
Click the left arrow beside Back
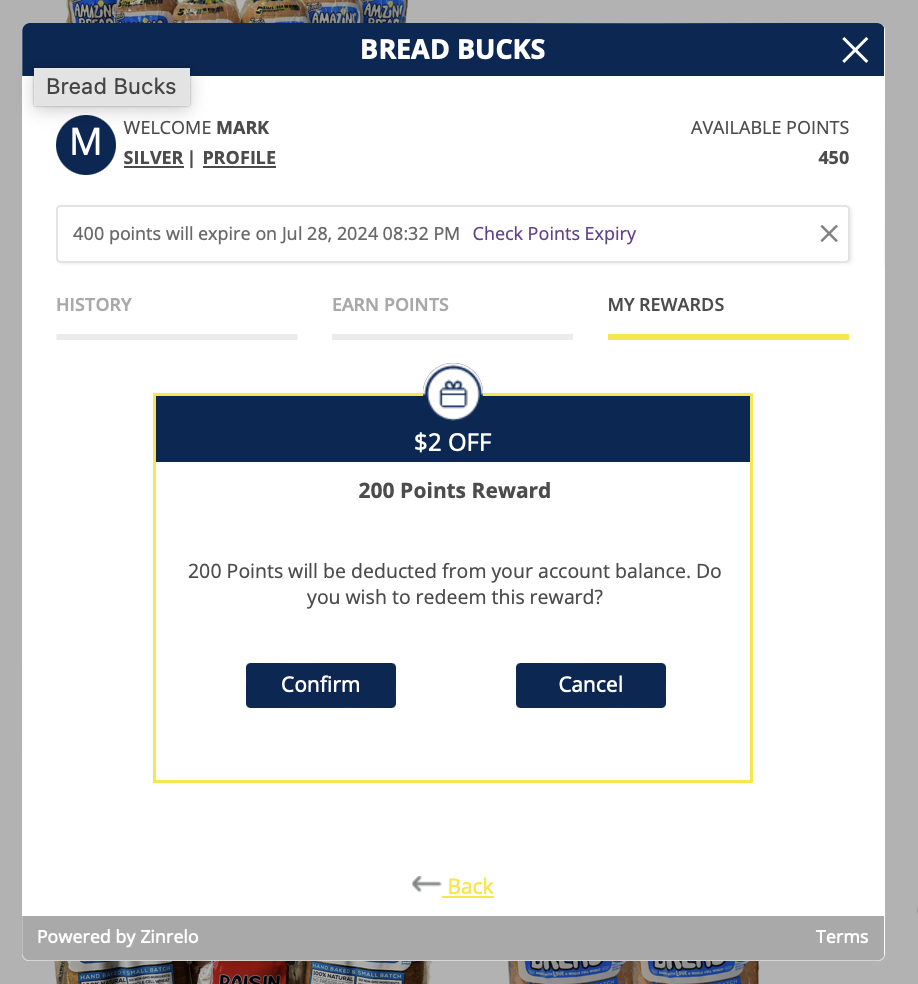(426, 884)
